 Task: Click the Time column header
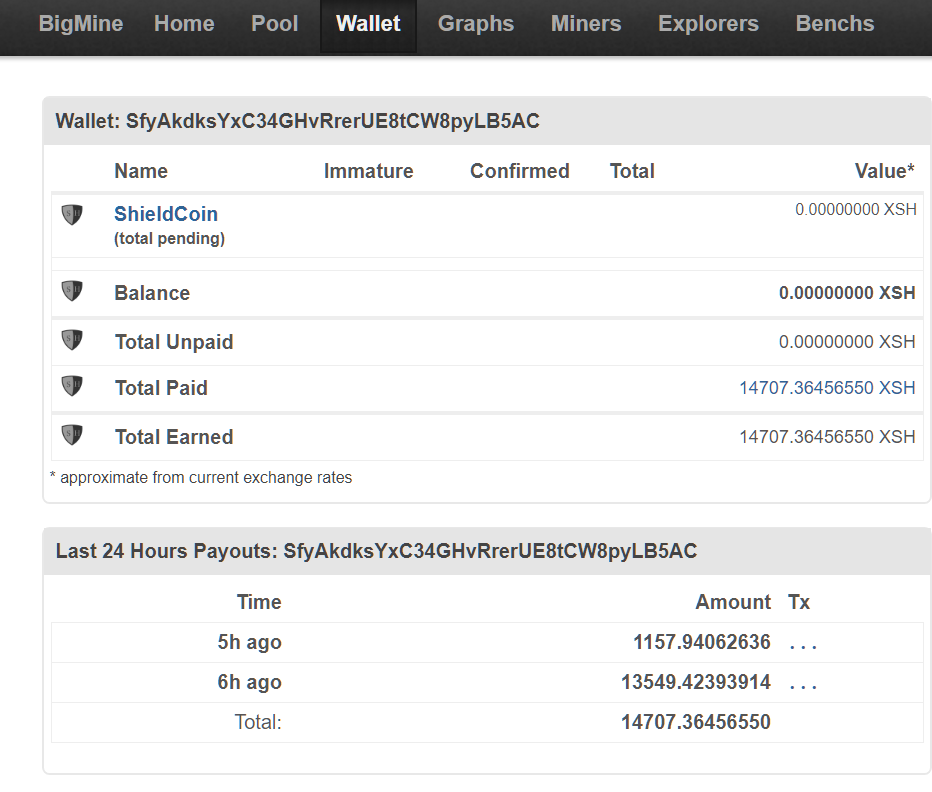(259, 602)
